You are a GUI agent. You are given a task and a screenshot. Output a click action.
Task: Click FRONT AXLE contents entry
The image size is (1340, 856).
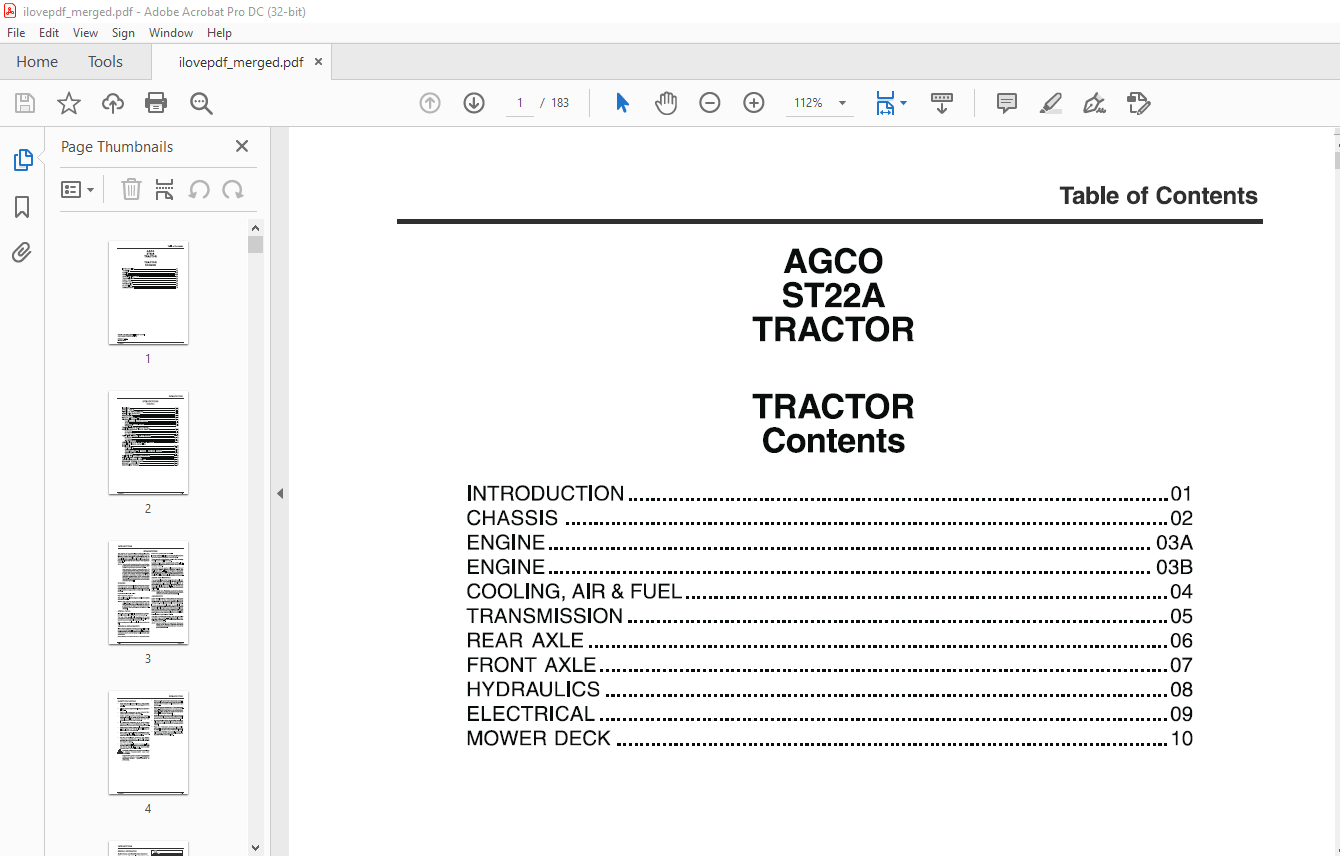tap(829, 665)
